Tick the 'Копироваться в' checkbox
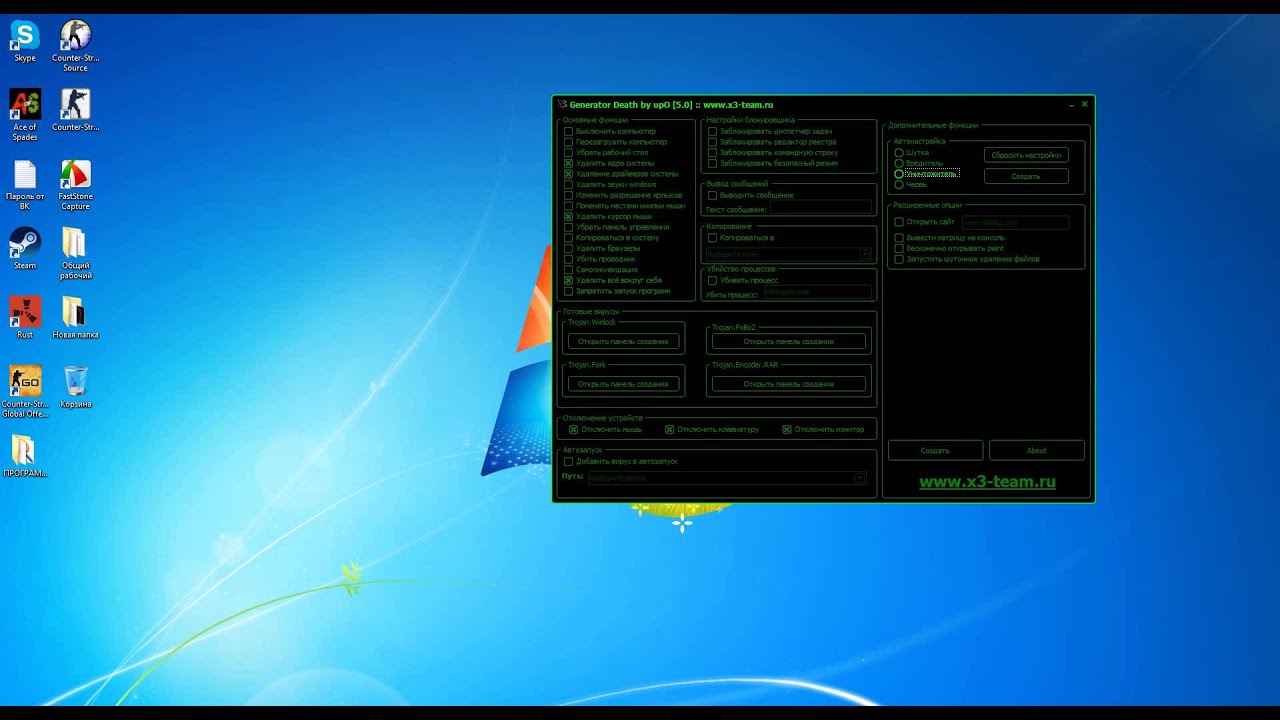The image size is (1280, 720). pos(713,238)
